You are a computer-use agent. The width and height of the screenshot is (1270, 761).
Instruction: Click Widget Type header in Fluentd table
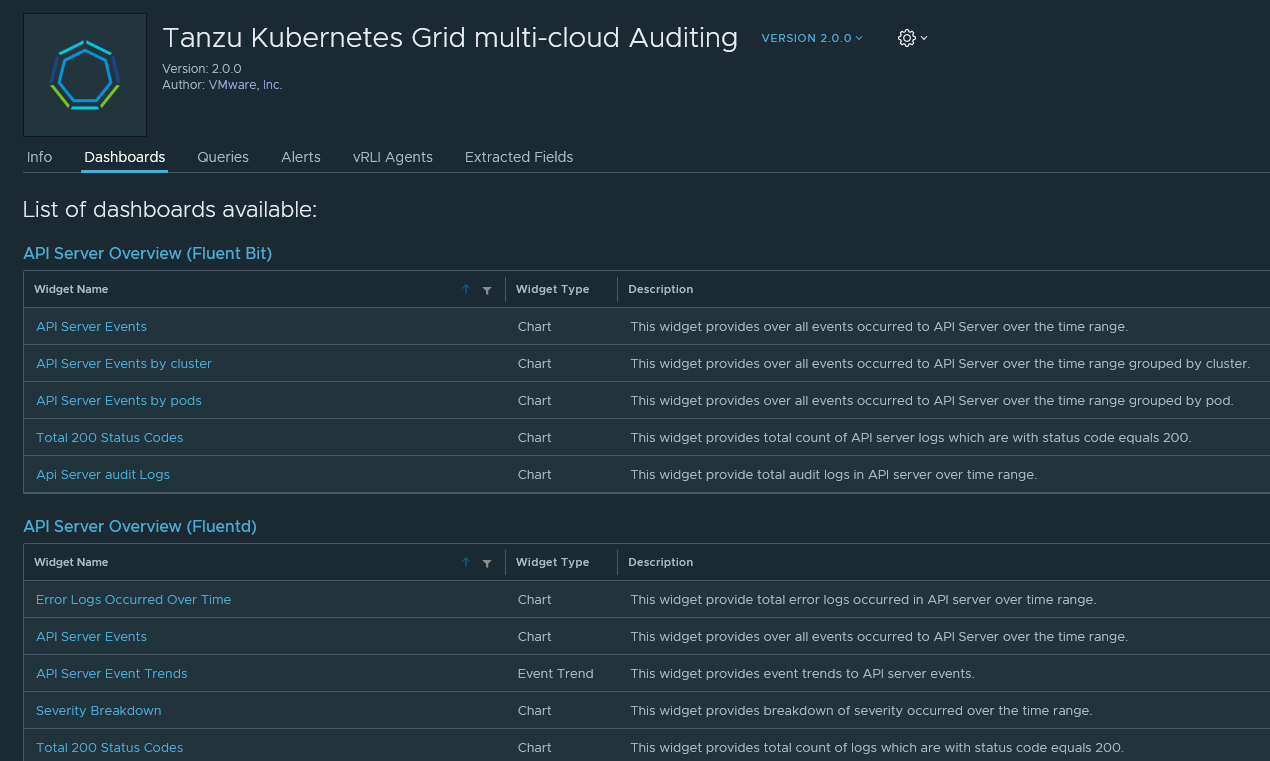click(552, 562)
